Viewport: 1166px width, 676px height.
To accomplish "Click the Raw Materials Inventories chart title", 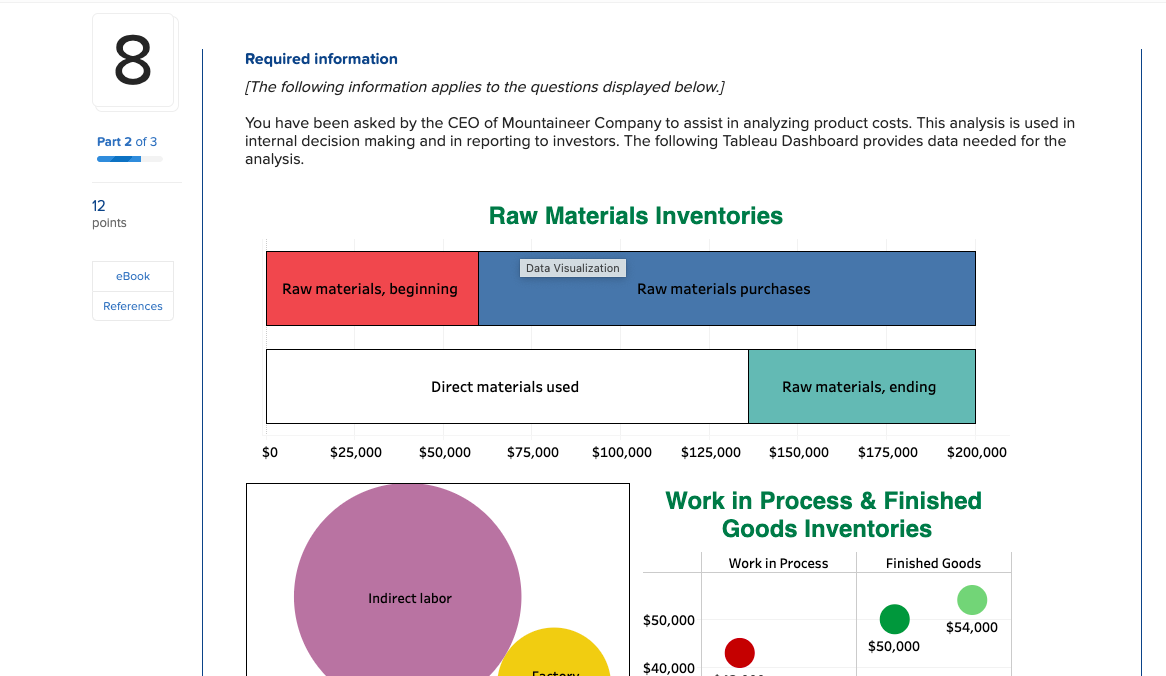I will [636, 216].
